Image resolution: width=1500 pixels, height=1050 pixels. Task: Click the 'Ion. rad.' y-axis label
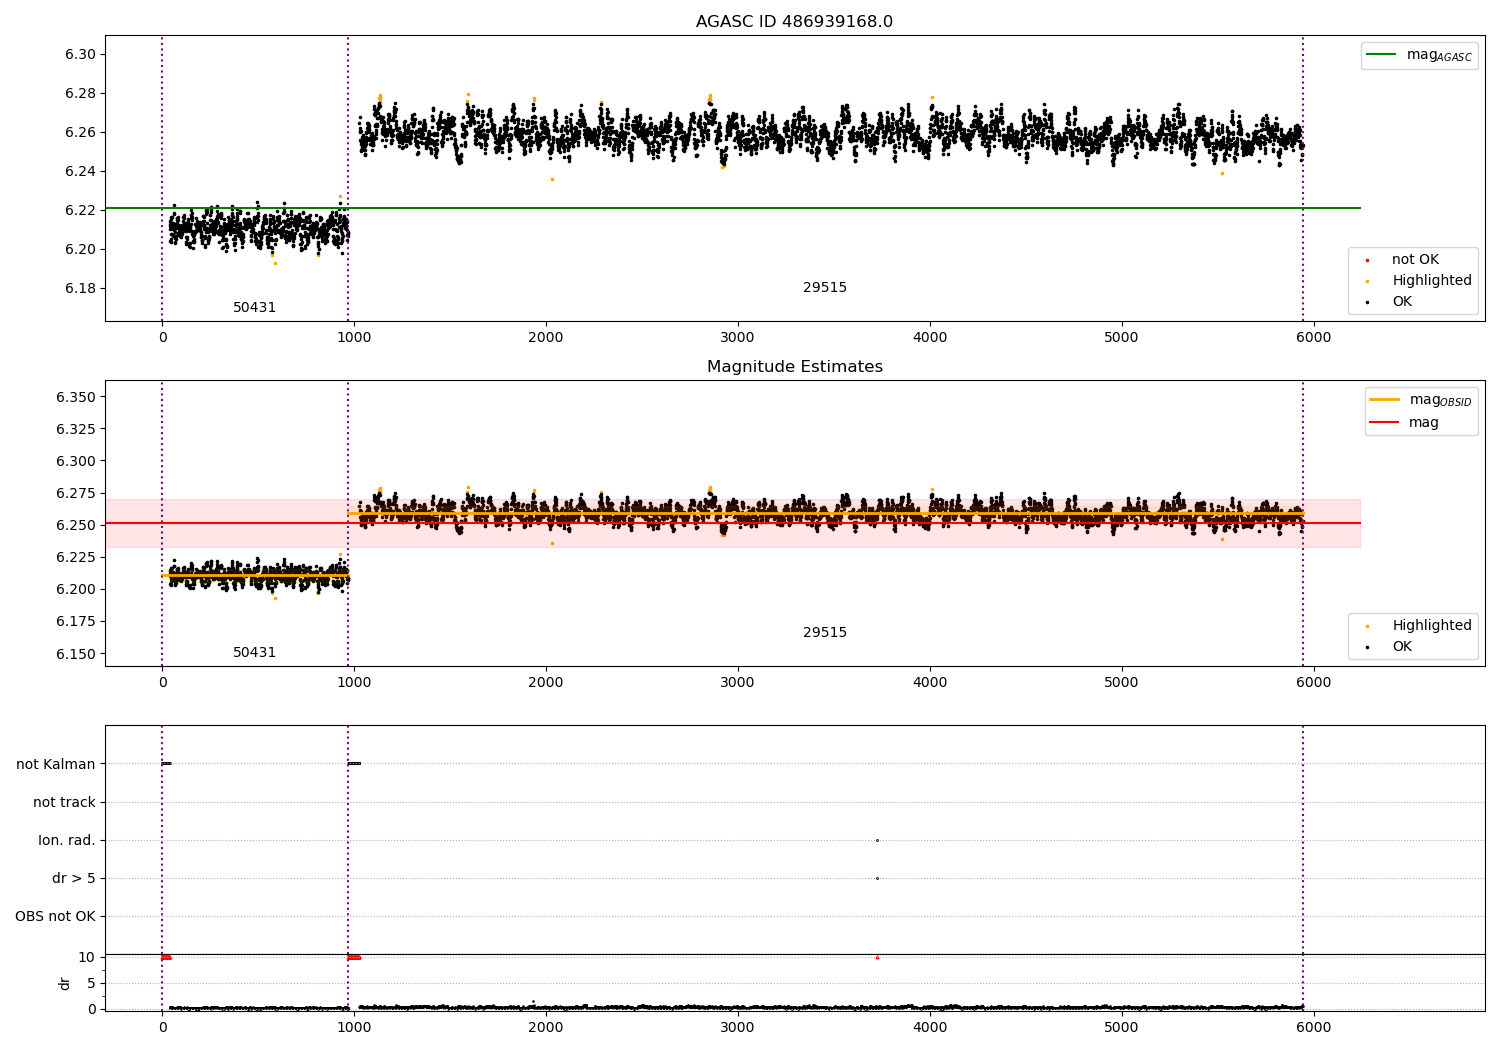[x=67, y=840]
